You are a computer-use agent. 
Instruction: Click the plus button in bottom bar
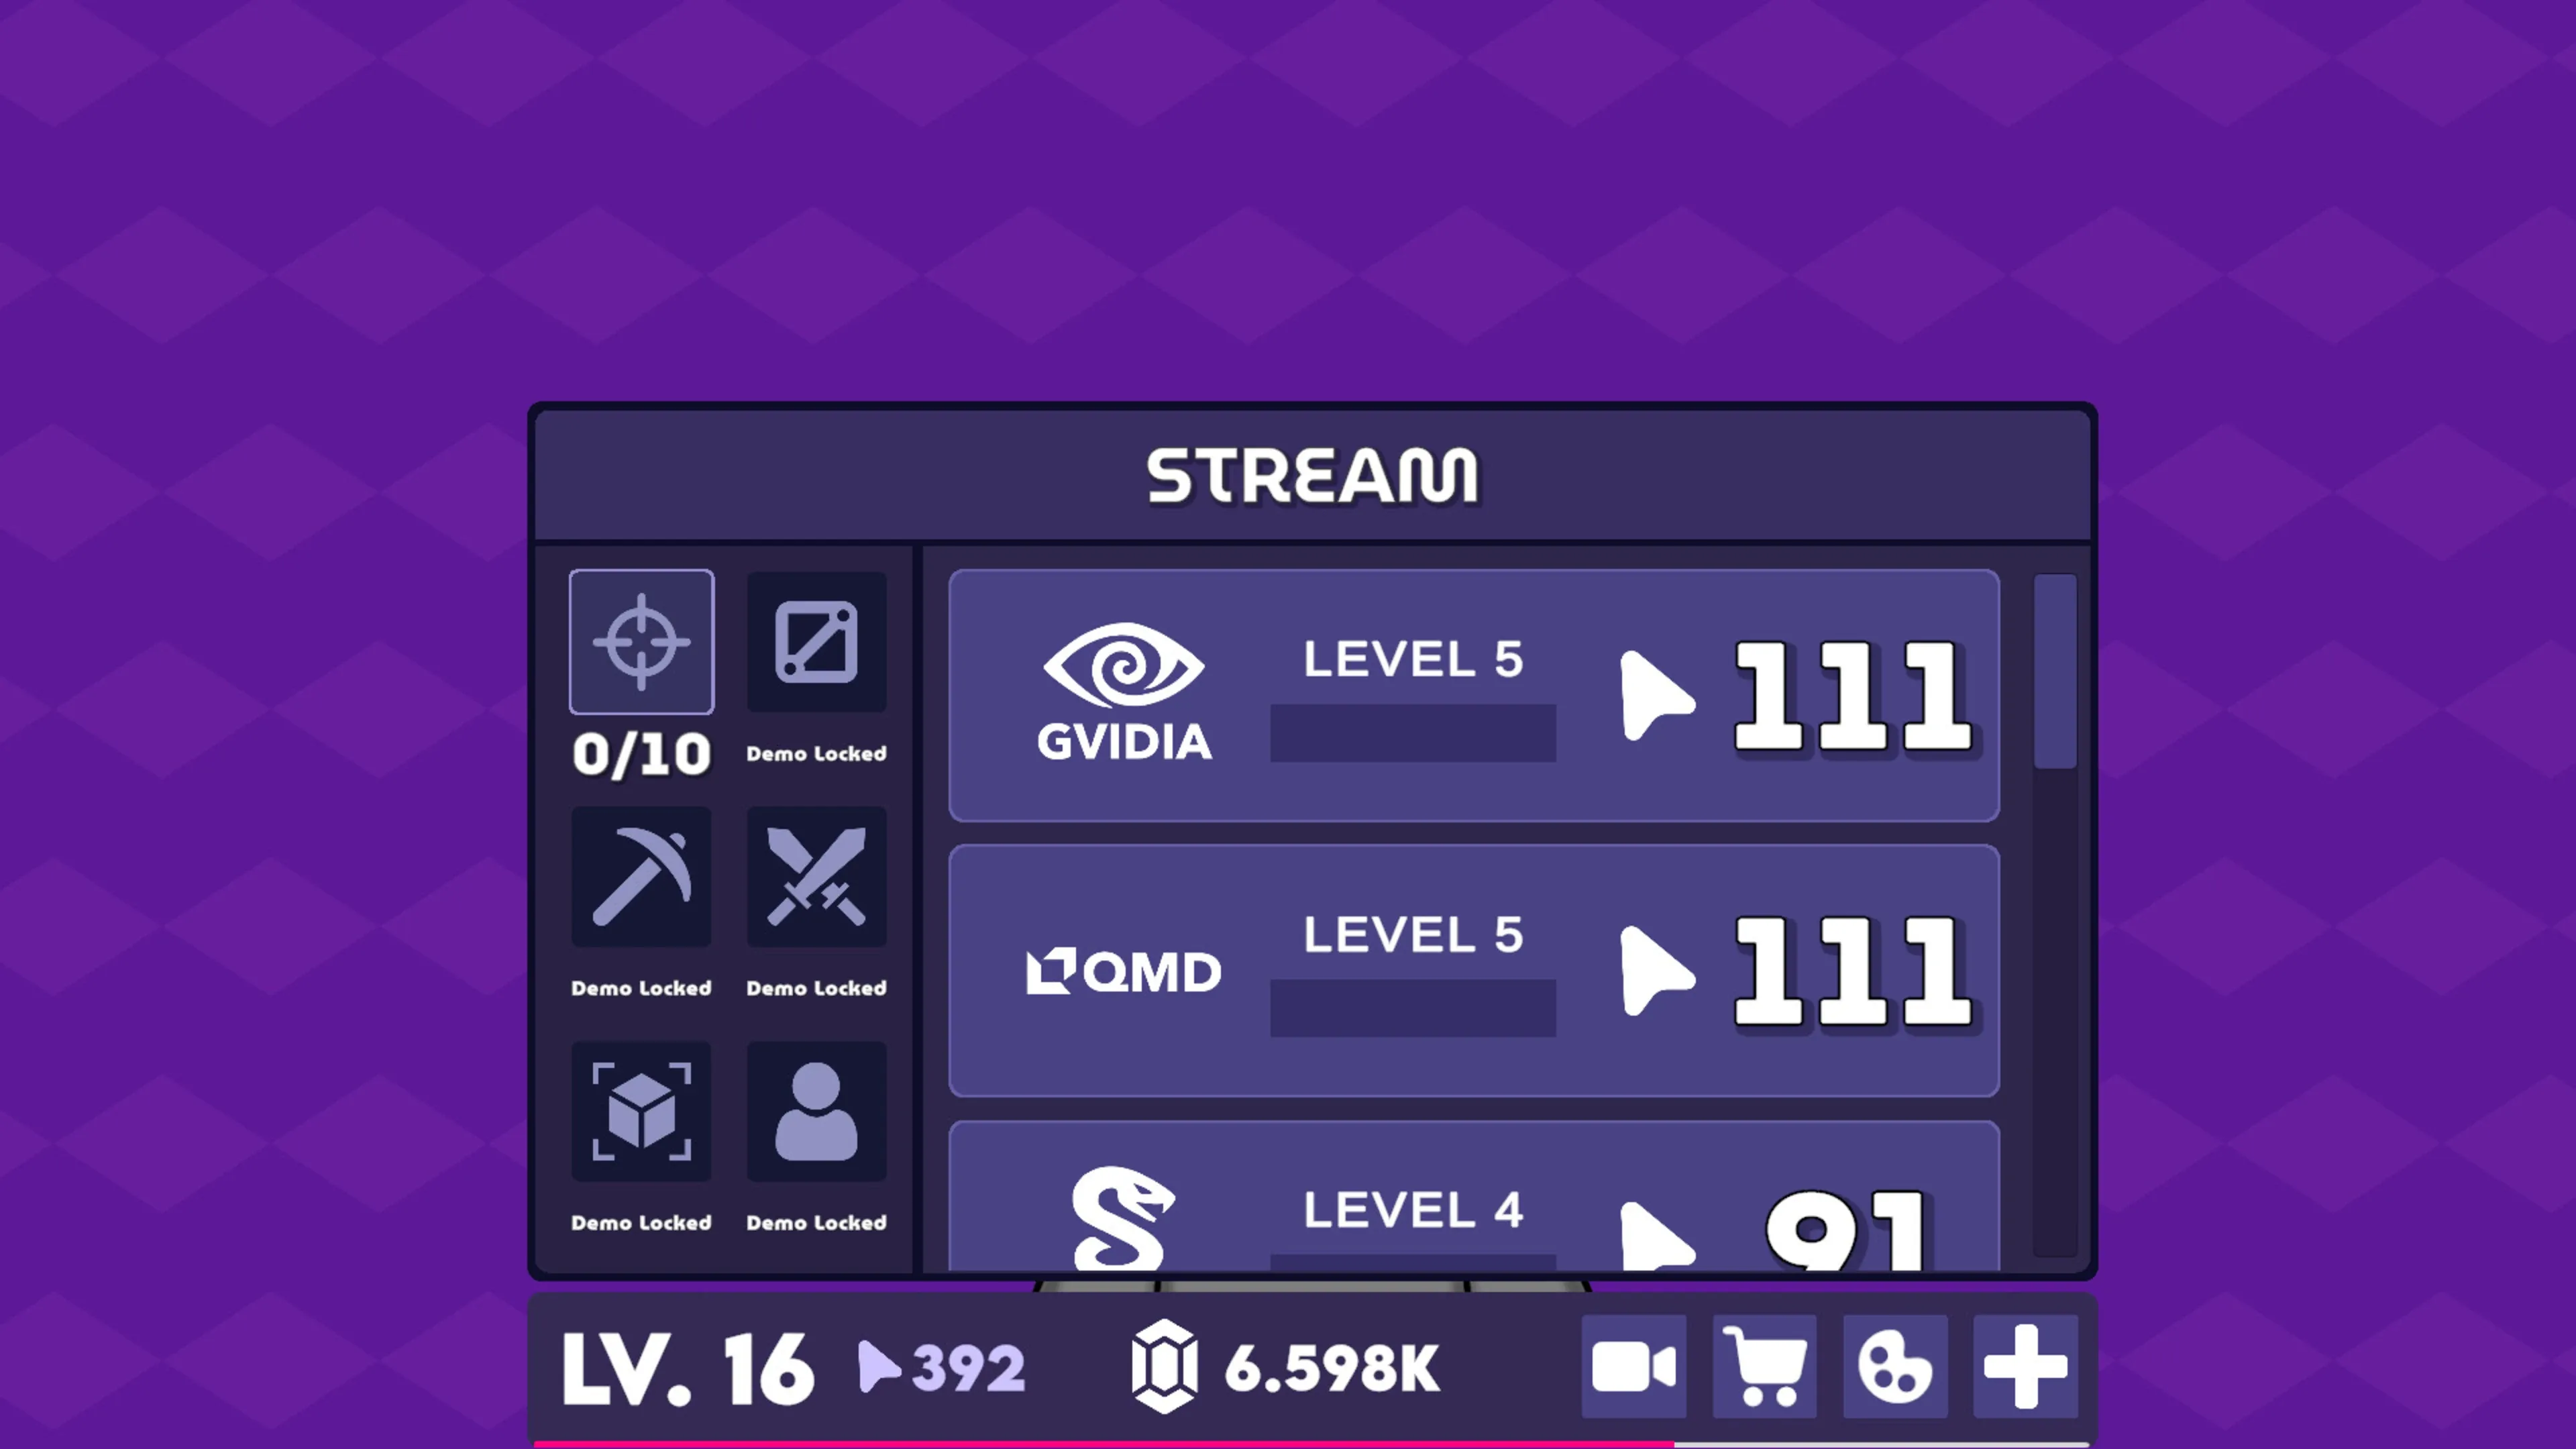click(x=2025, y=1367)
